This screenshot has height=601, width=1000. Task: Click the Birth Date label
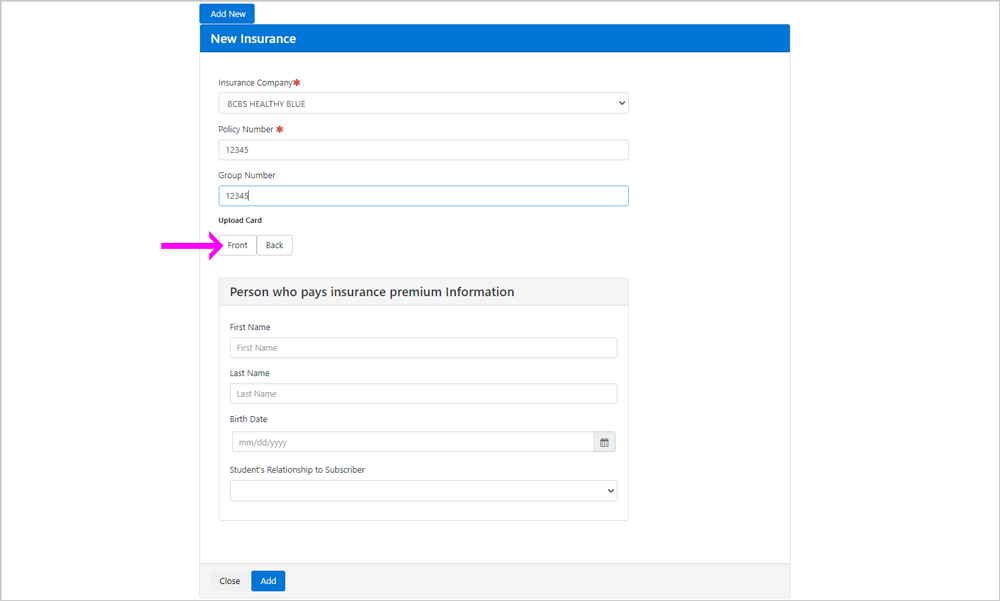coord(248,419)
